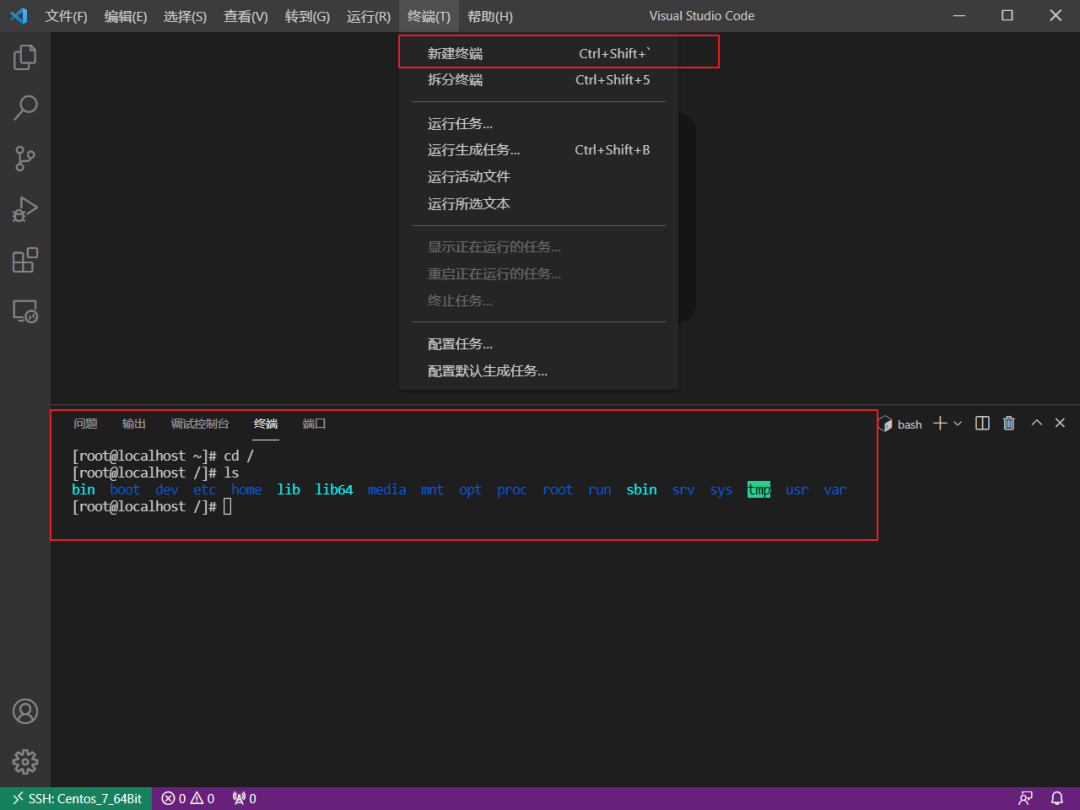Open the 选择(S) menu
This screenshot has height=810, width=1080.
point(185,17)
